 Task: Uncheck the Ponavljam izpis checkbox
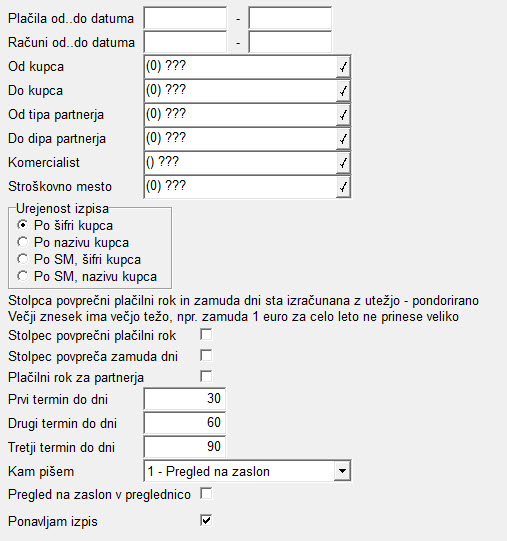click(206, 520)
